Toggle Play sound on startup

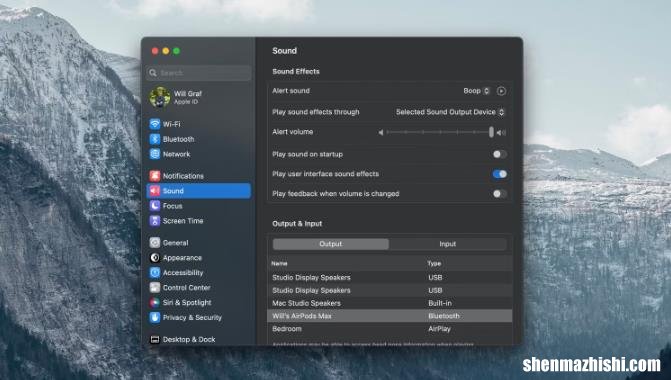pyautogui.click(x=499, y=154)
